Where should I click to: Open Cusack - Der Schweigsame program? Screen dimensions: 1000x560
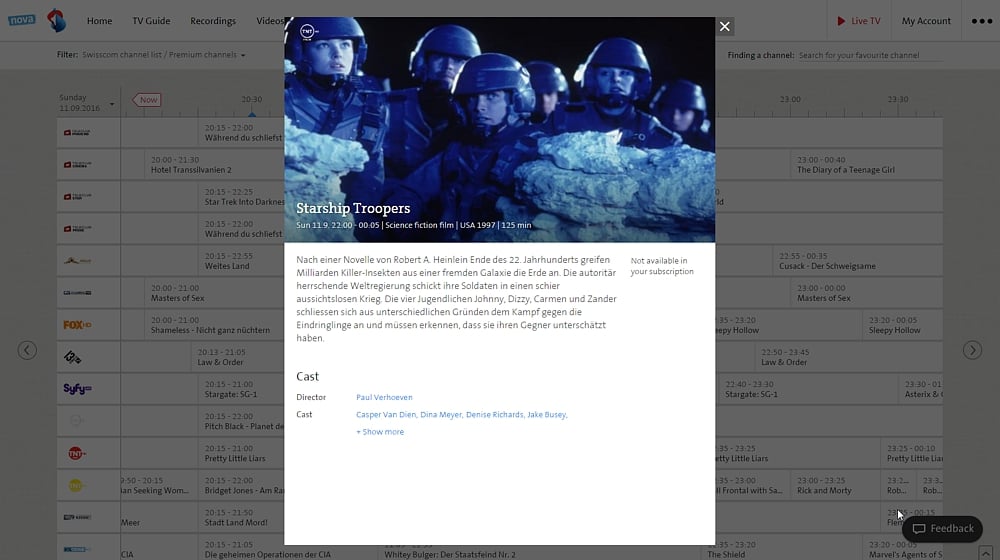pos(857,261)
